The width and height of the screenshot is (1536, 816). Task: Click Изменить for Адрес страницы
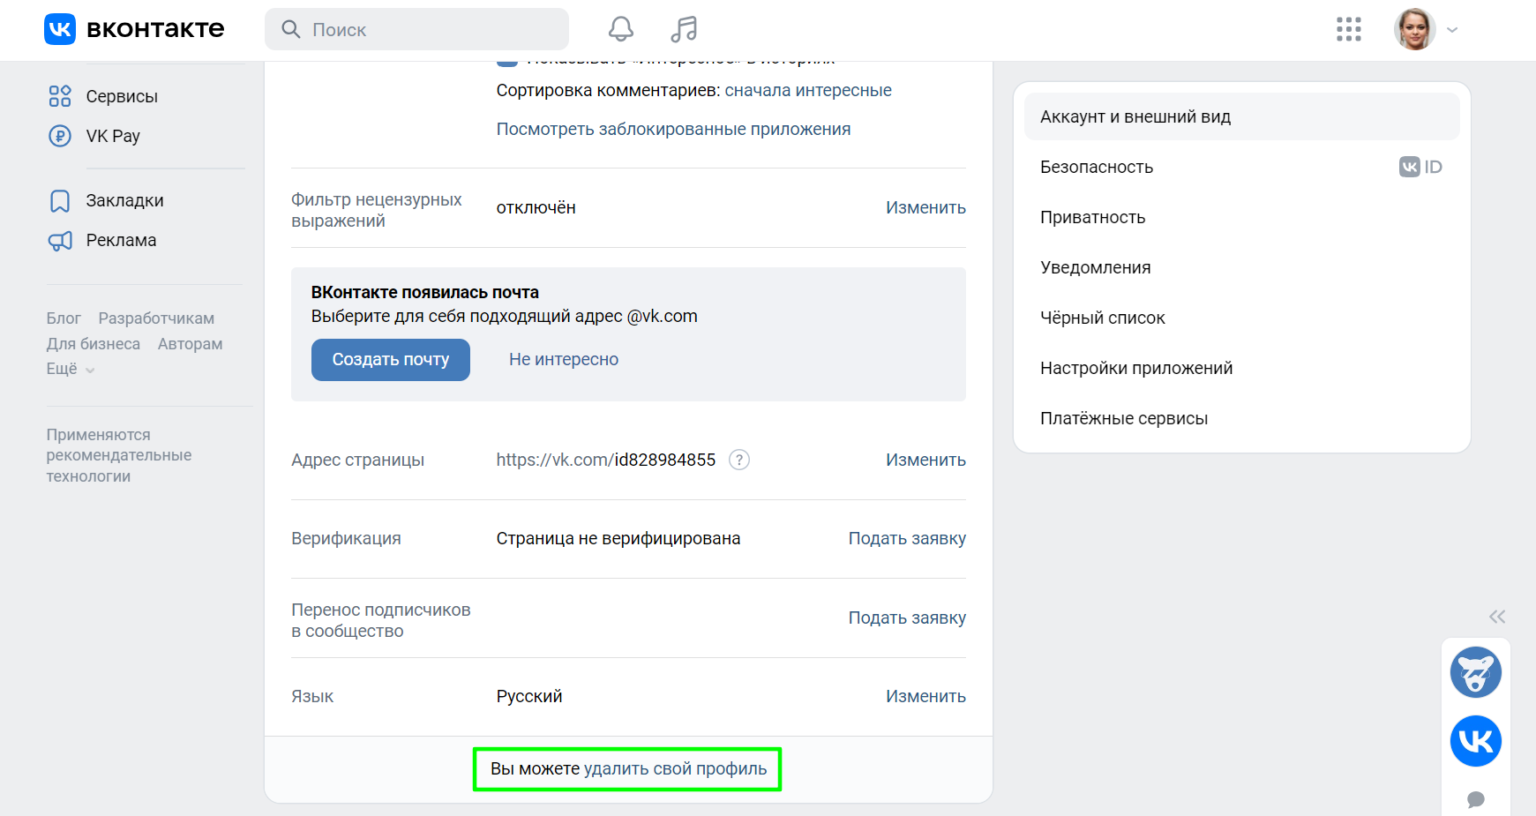pos(925,459)
